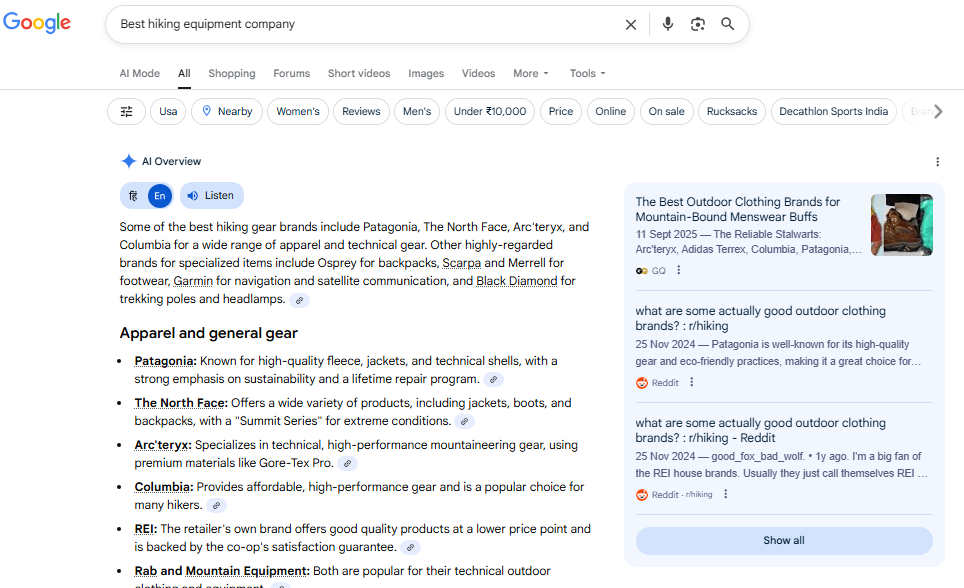Click the magnifier search icon

pos(728,25)
